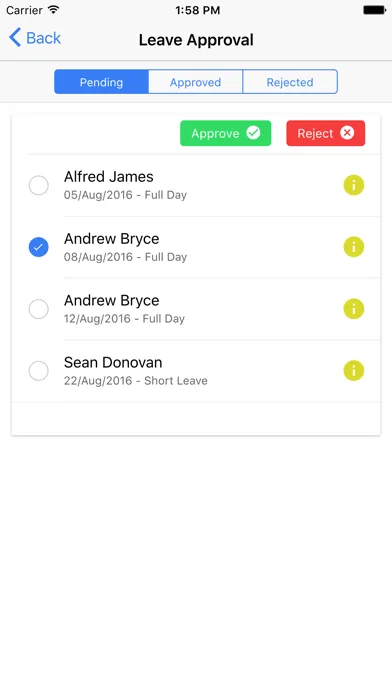Click the Back chevron arrow icon
This screenshot has height=696, width=392.
[15, 37]
